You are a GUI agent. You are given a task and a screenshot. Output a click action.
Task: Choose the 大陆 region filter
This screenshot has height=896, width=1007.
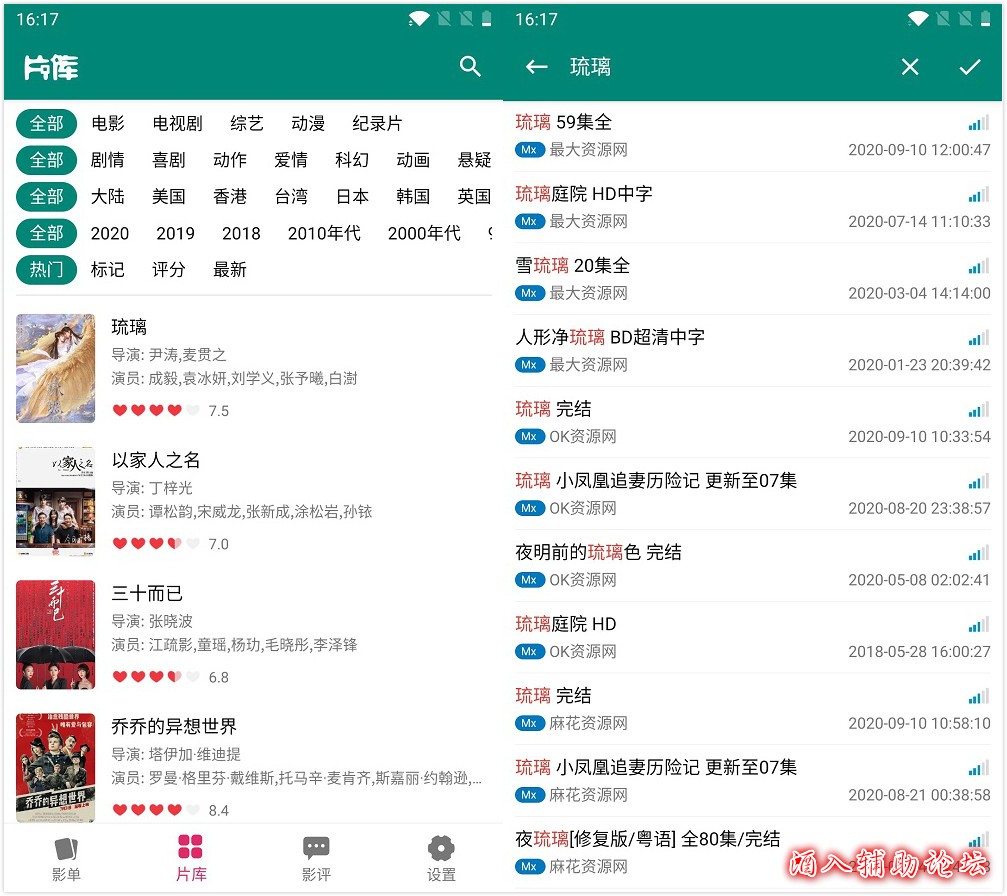coord(107,197)
